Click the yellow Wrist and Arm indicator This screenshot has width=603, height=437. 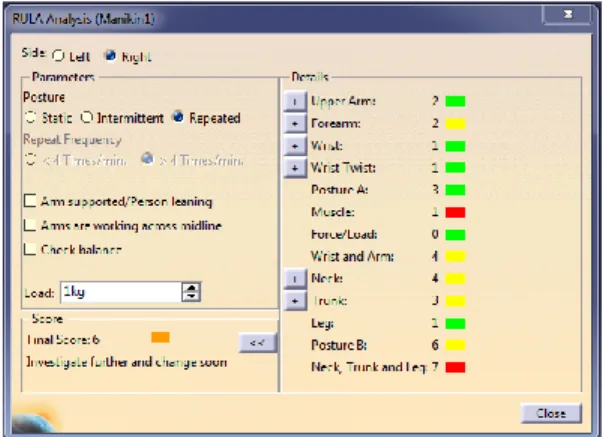click(455, 257)
